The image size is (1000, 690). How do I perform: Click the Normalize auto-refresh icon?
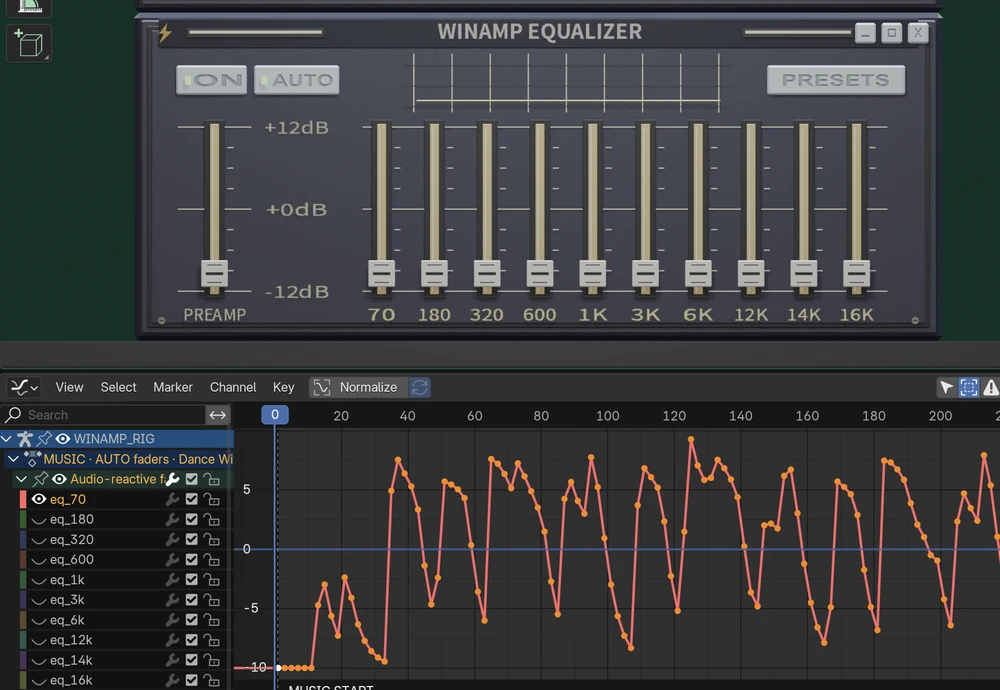(x=420, y=387)
